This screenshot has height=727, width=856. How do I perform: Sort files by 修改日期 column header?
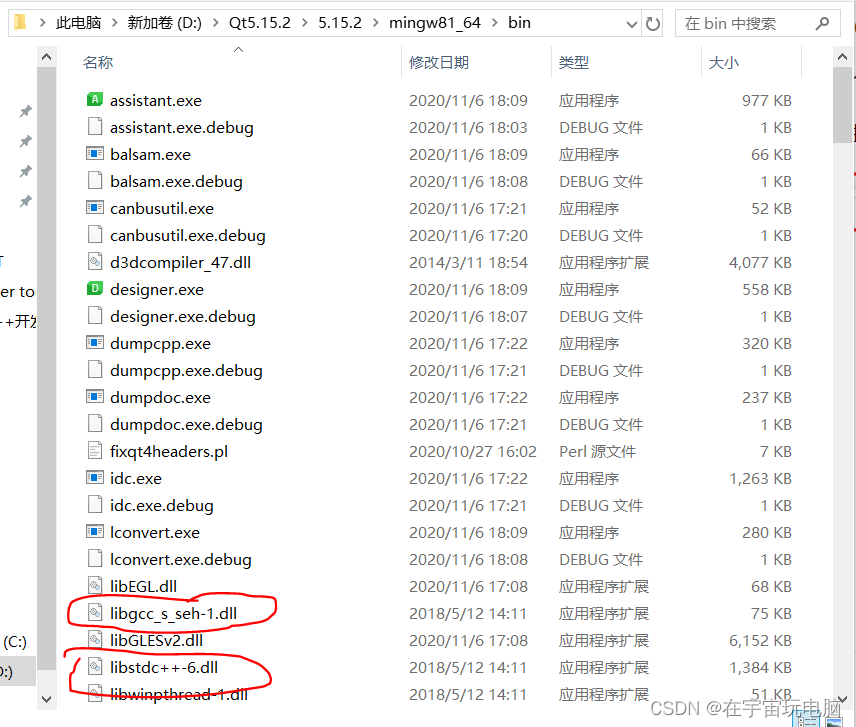(x=440, y=62)
